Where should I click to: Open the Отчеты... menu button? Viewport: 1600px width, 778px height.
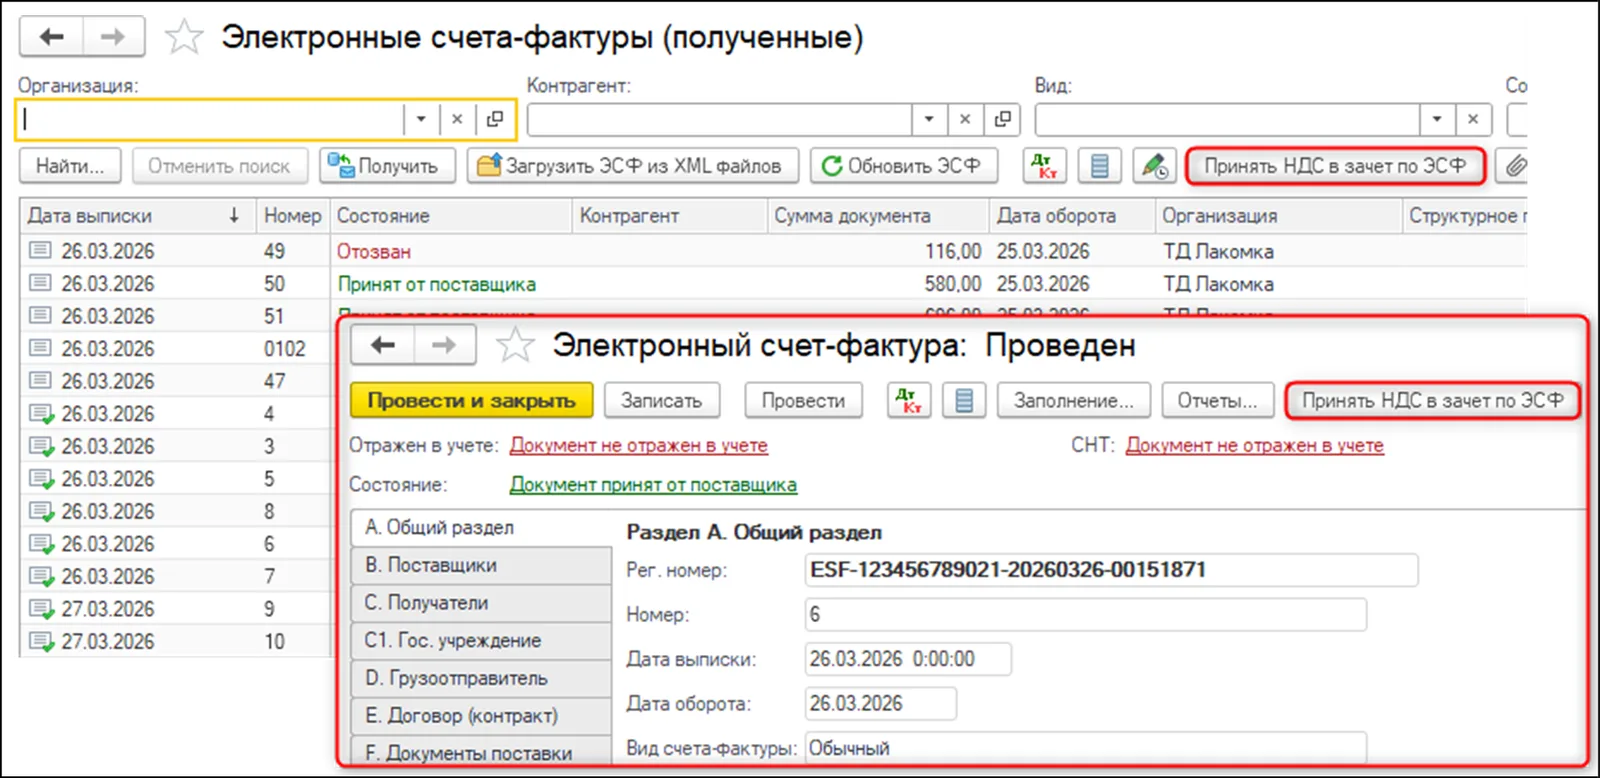(1217, 401)
